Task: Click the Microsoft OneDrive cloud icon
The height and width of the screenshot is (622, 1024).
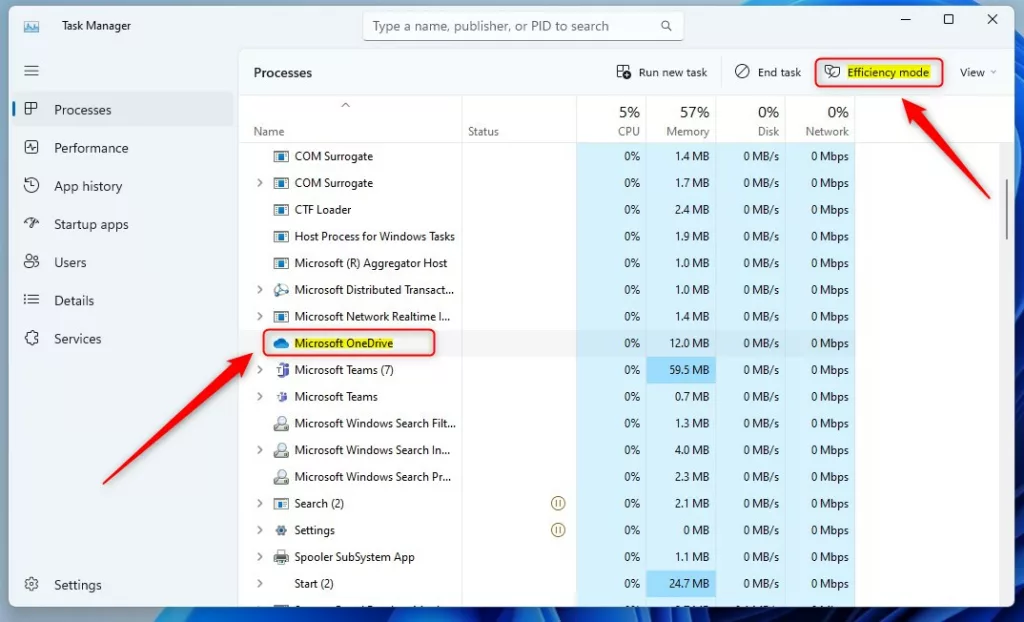Action: tap(281, 343)
